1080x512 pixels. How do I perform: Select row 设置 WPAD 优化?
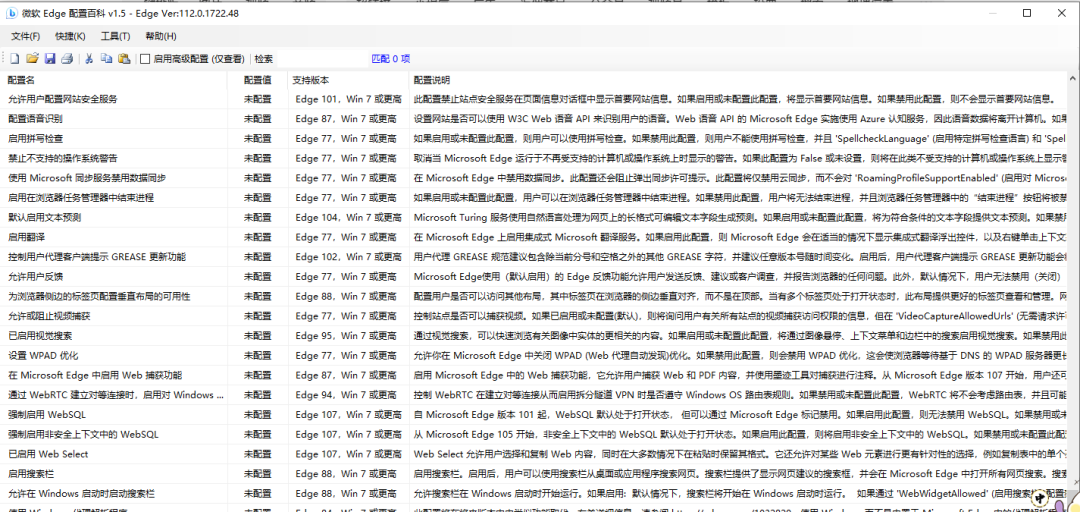click(535, 356)
